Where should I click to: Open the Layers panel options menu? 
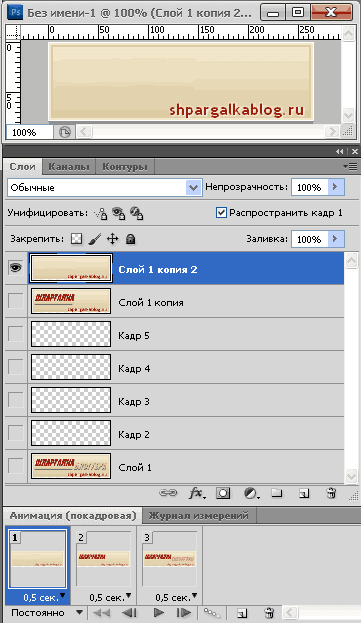pyautogui.click(x=350, y=166)
